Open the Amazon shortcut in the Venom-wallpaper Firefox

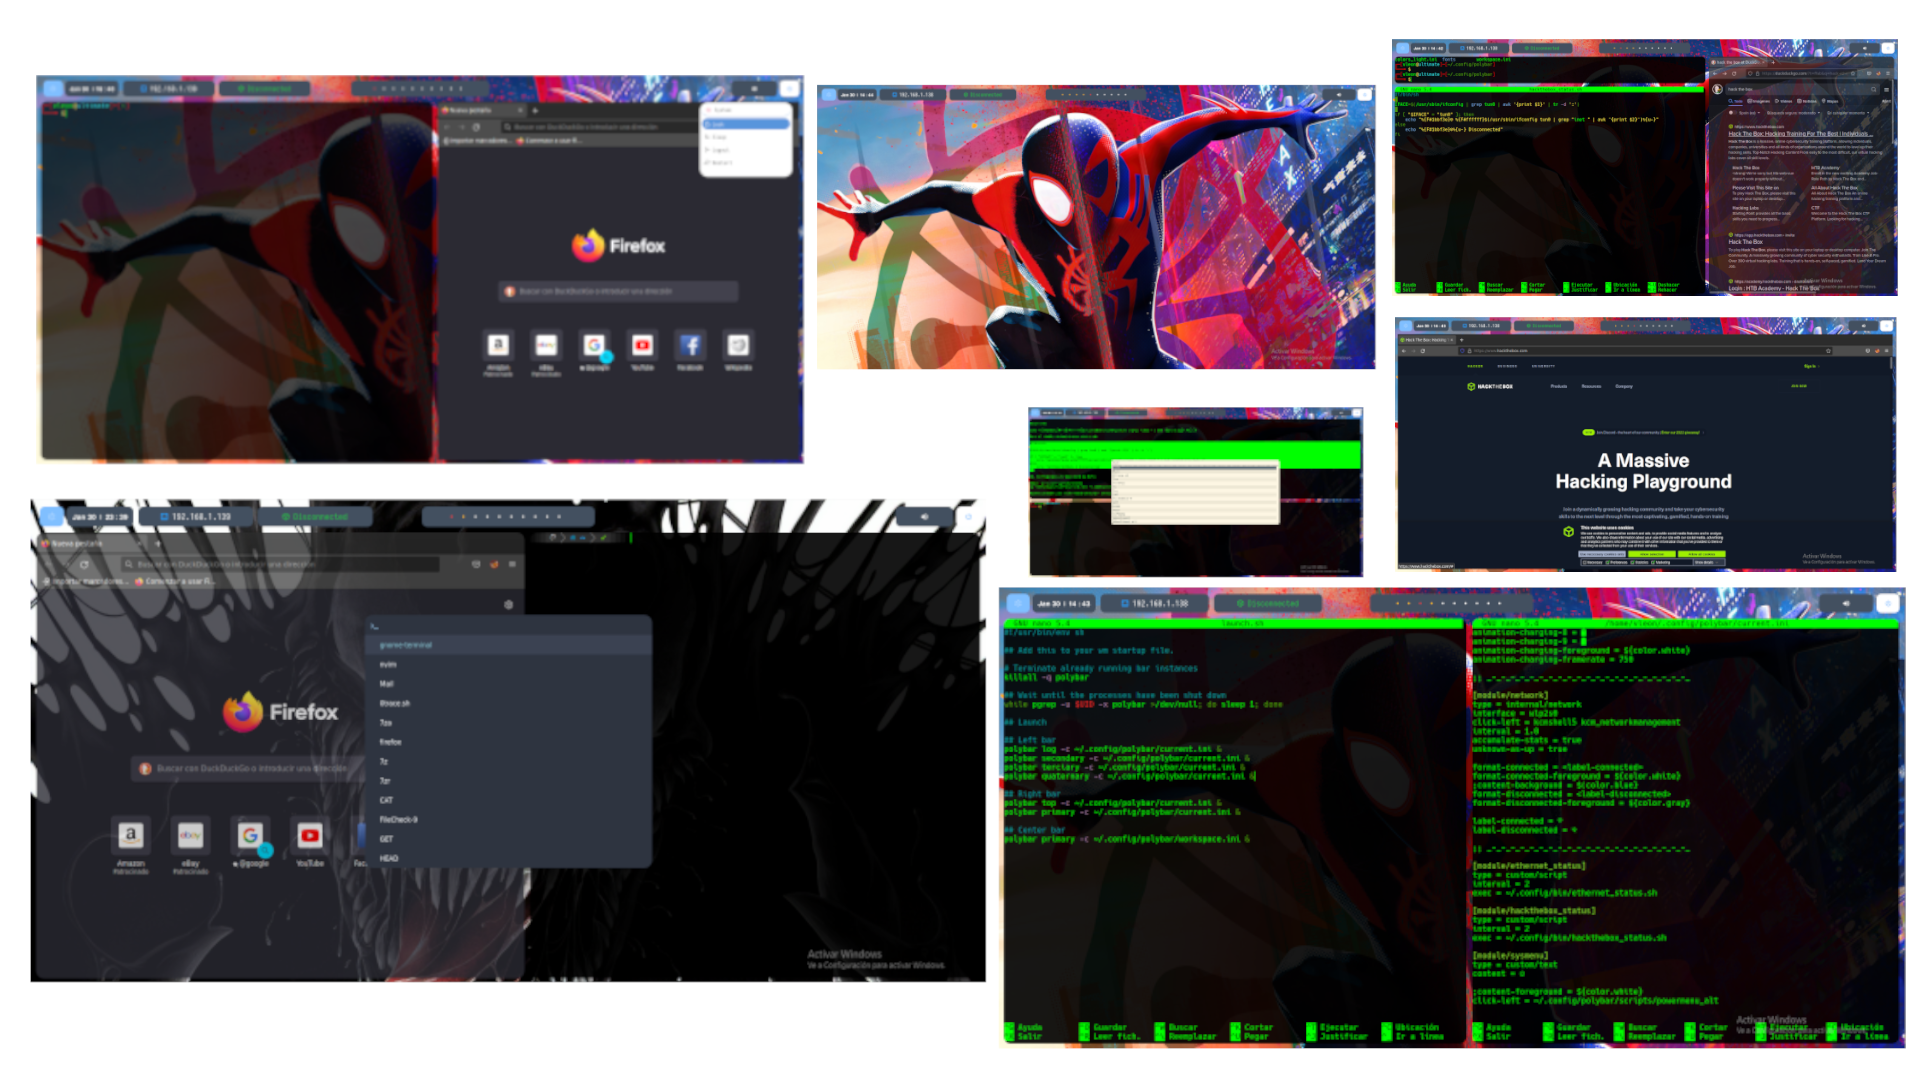(130, 835)
